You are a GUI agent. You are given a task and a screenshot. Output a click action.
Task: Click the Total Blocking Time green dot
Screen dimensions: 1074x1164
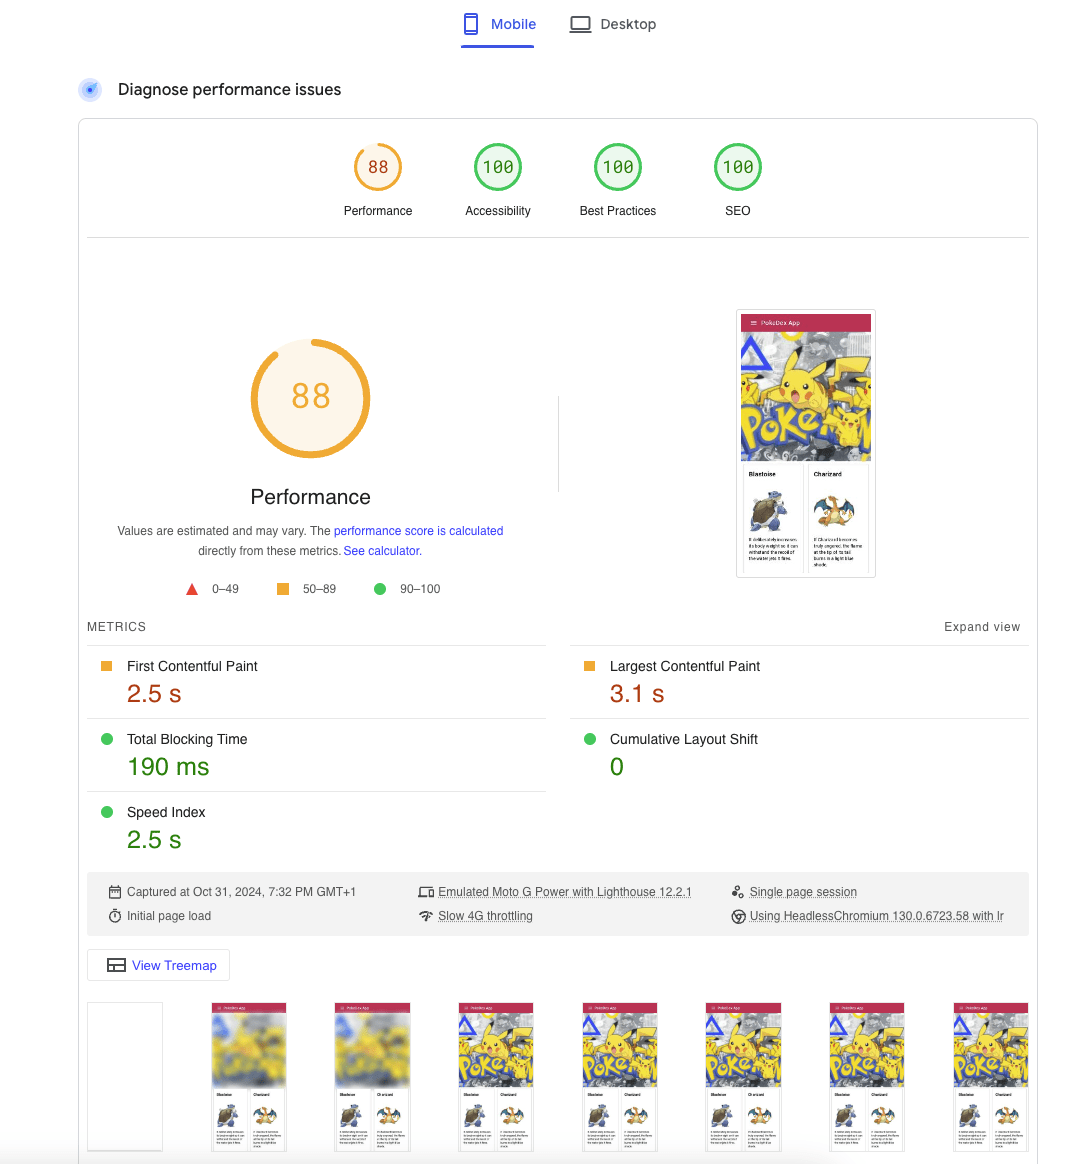click(107, 739)
